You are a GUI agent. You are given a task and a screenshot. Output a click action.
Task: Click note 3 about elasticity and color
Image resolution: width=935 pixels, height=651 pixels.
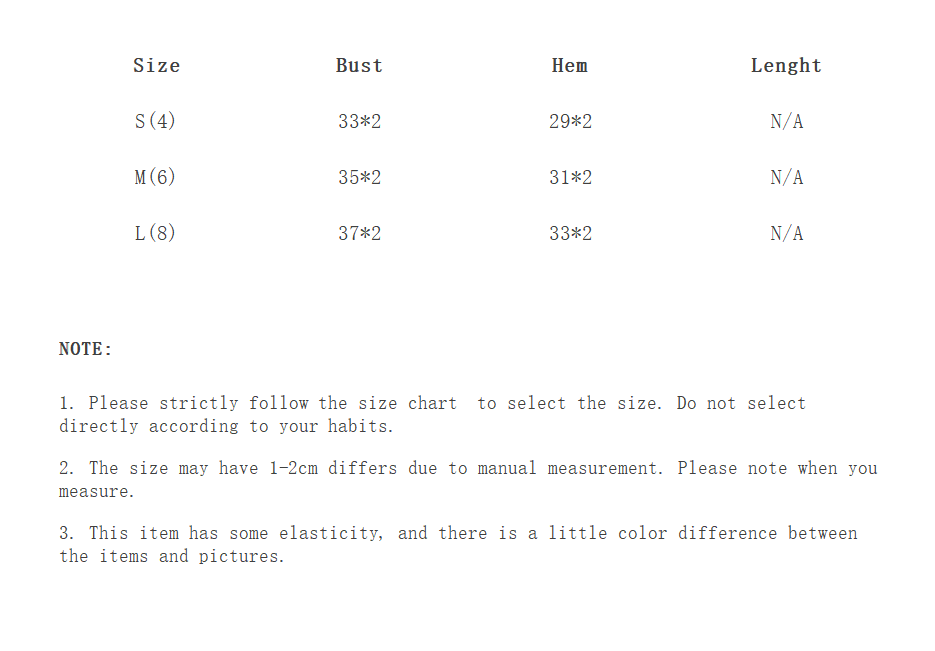click(457, 544)
